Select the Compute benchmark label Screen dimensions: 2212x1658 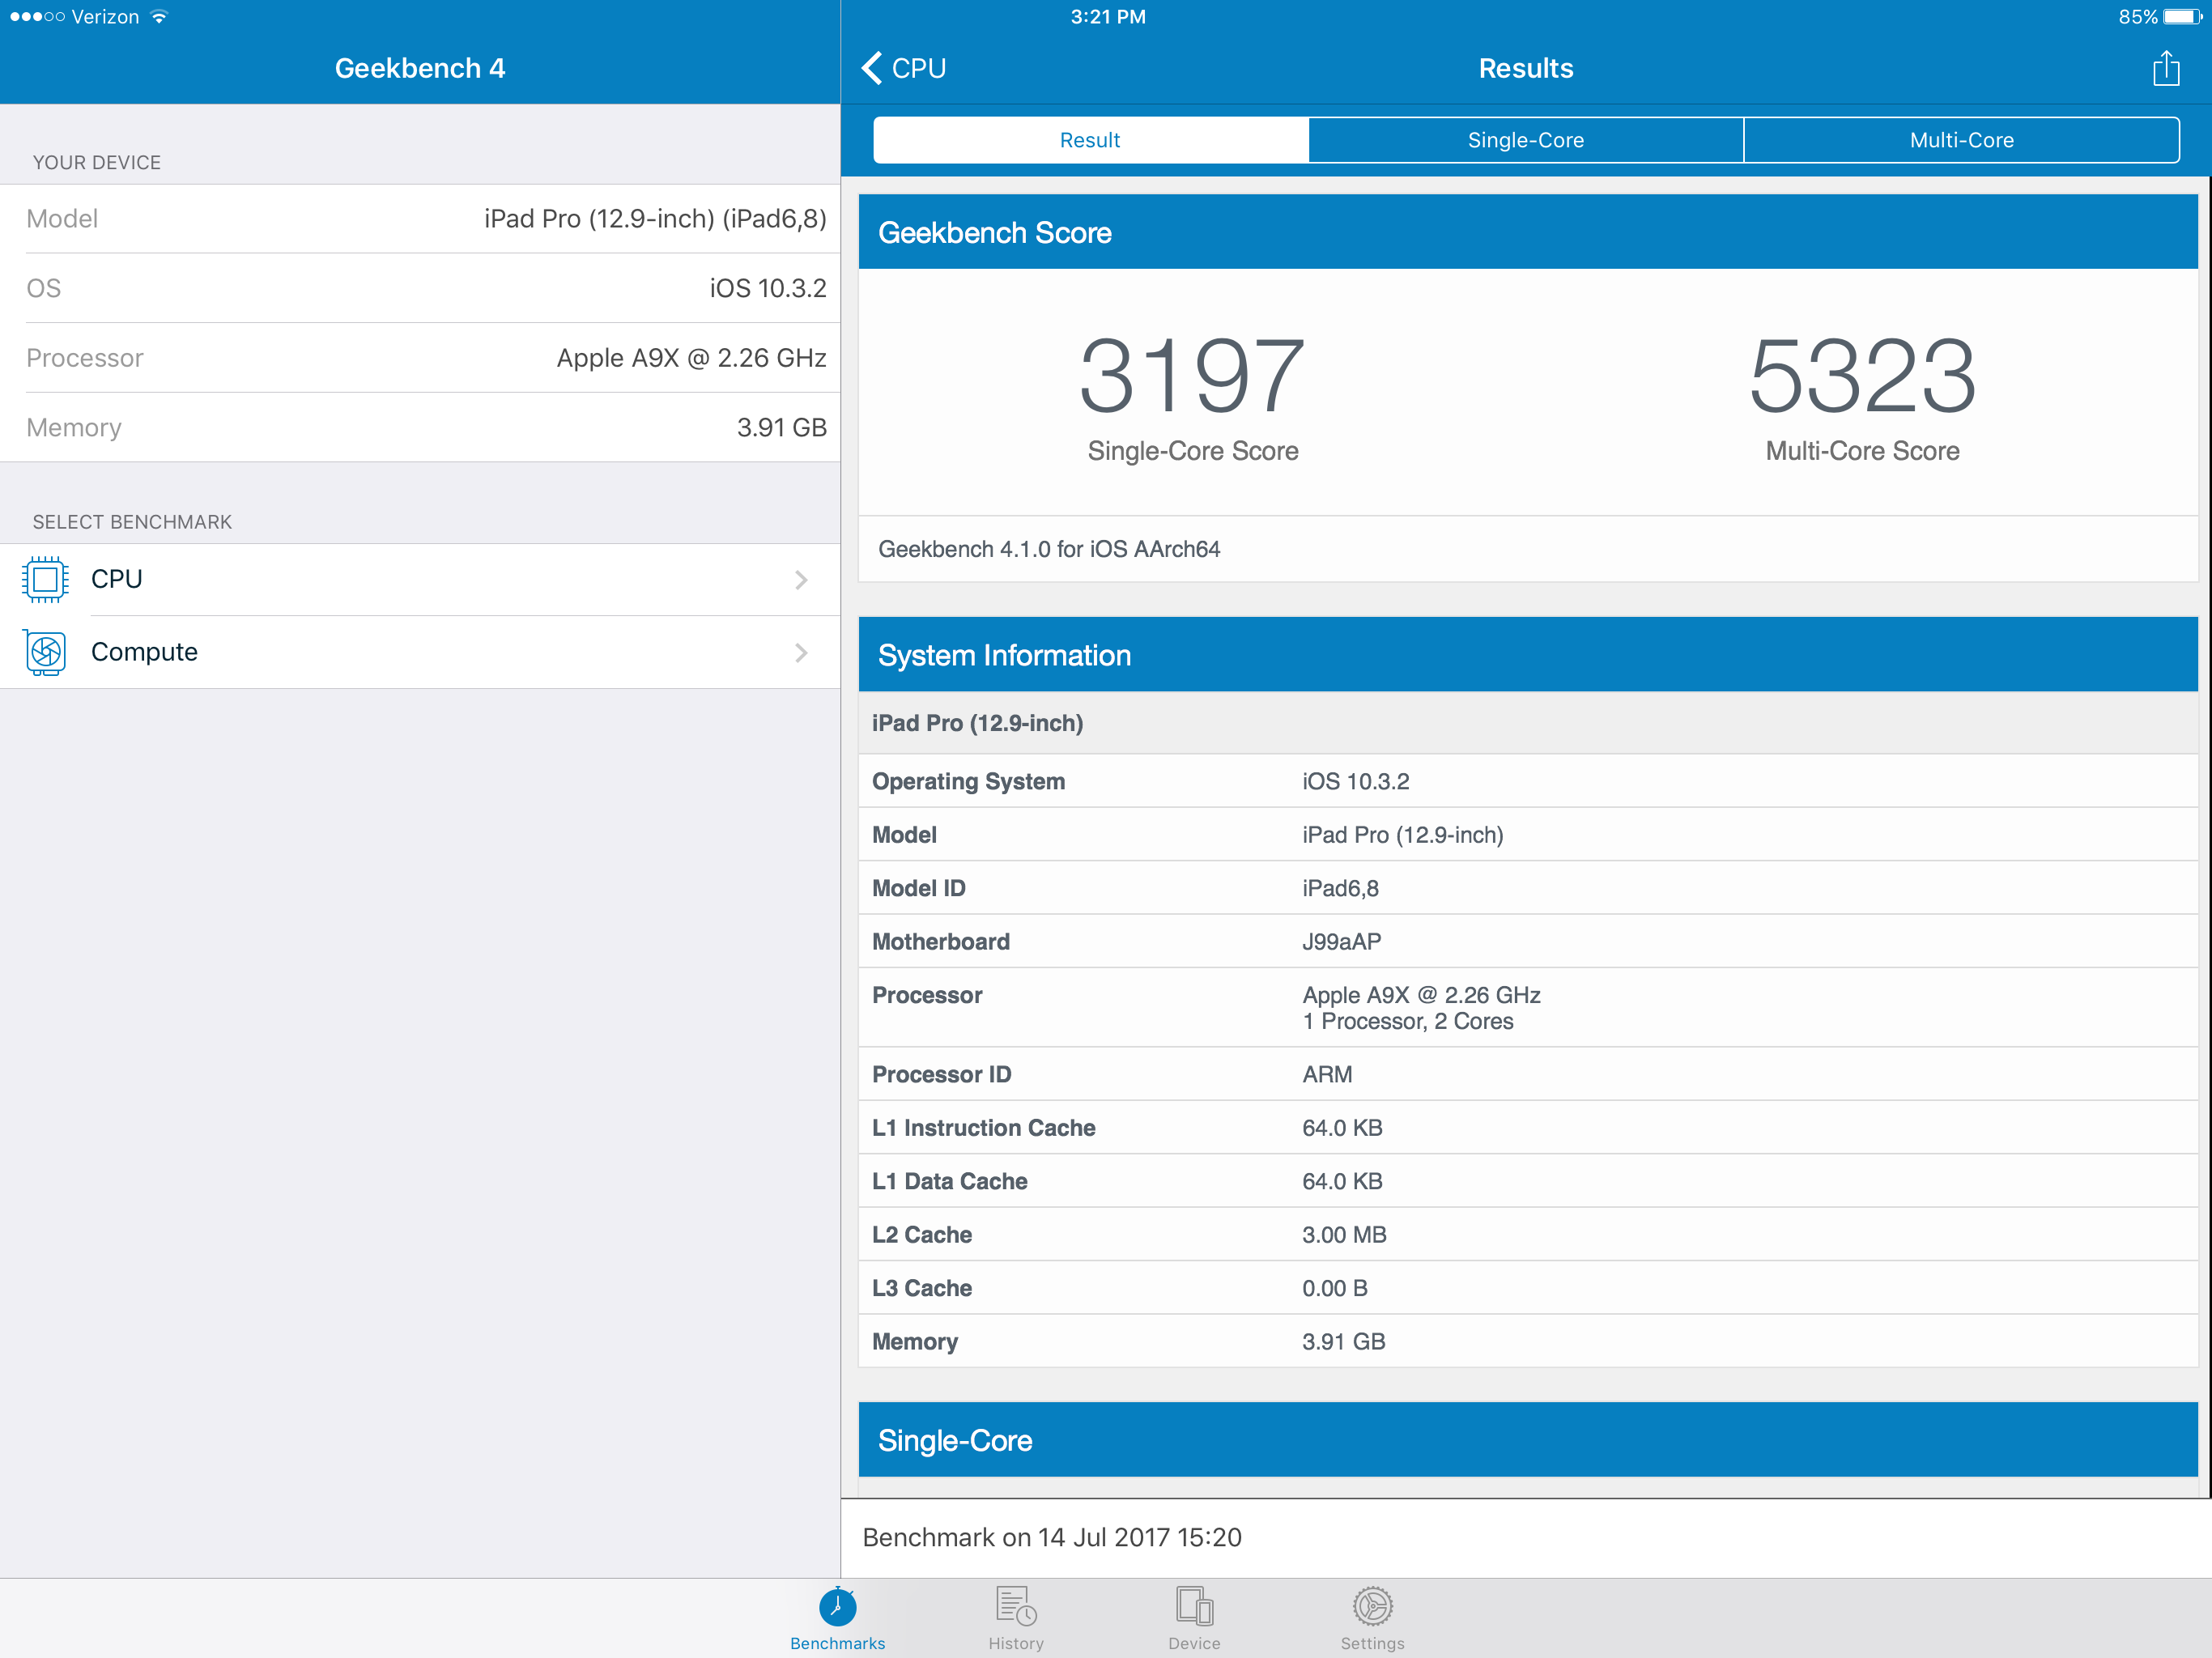(x=144, y=652)
